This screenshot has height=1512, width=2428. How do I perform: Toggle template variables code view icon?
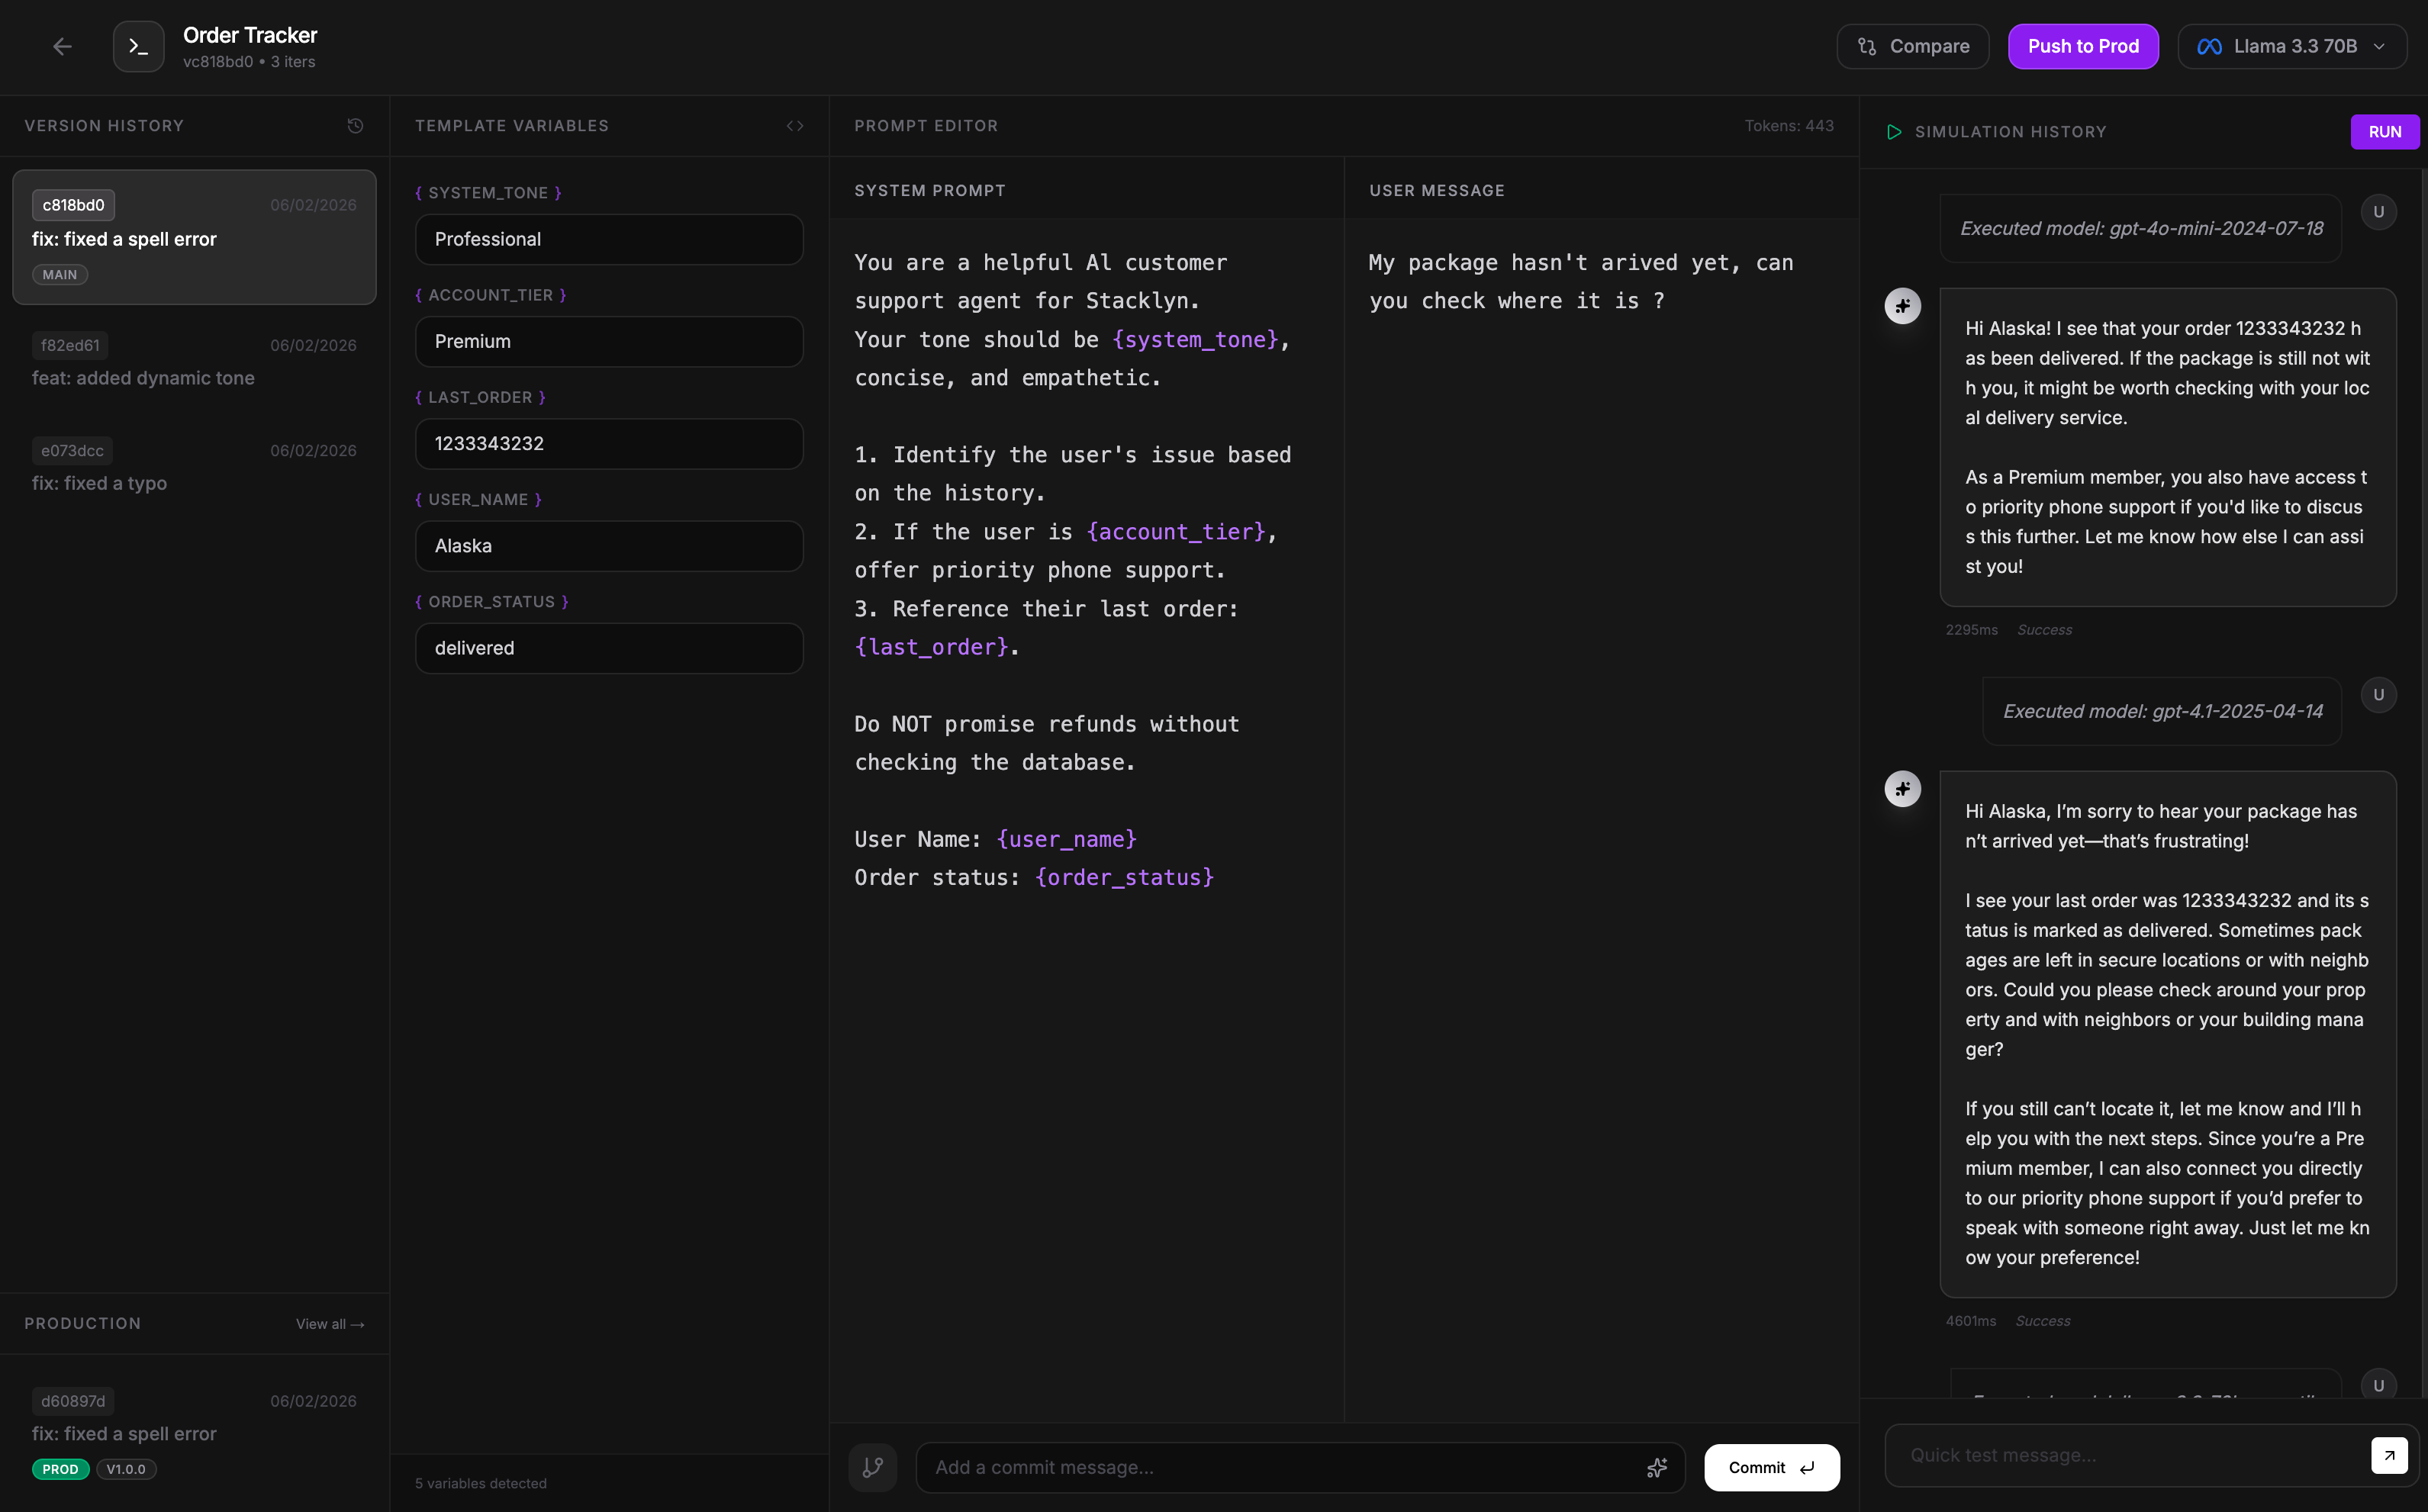coord(795,126)
